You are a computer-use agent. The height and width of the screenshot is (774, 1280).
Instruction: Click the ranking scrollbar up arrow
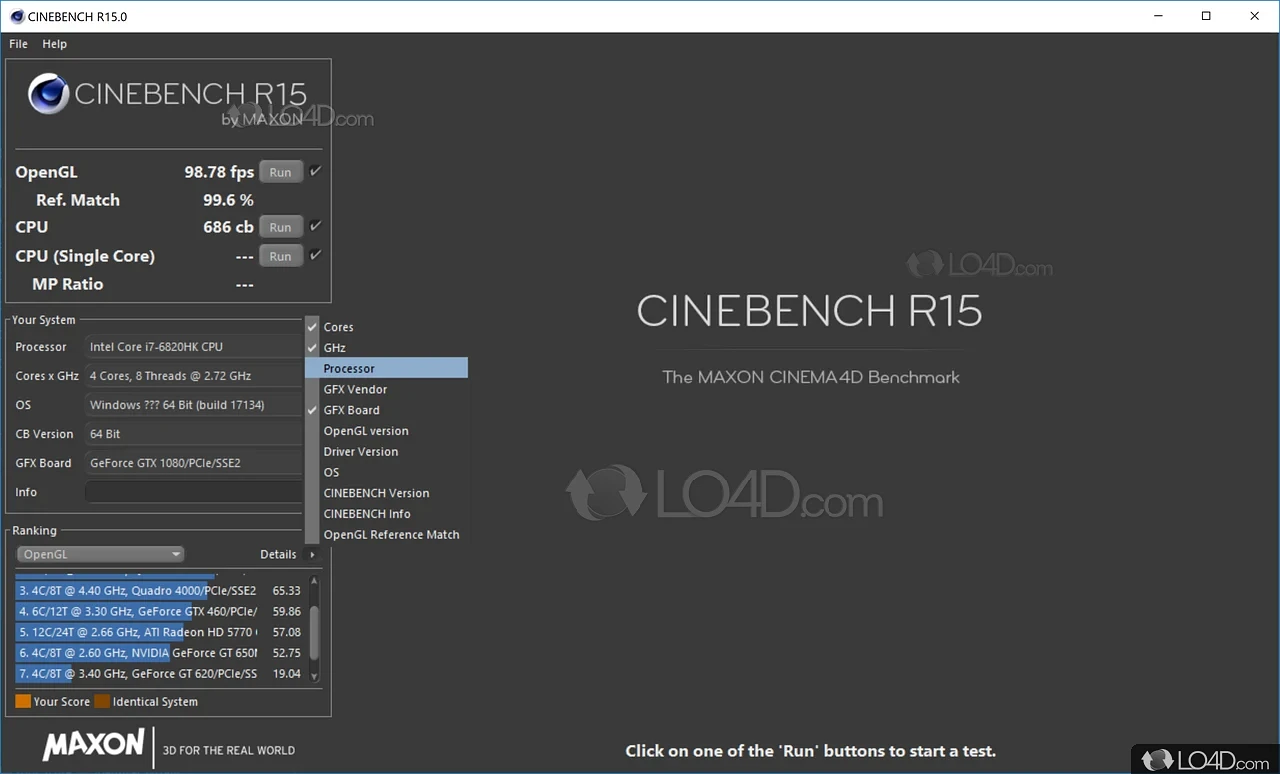[315, 580]
